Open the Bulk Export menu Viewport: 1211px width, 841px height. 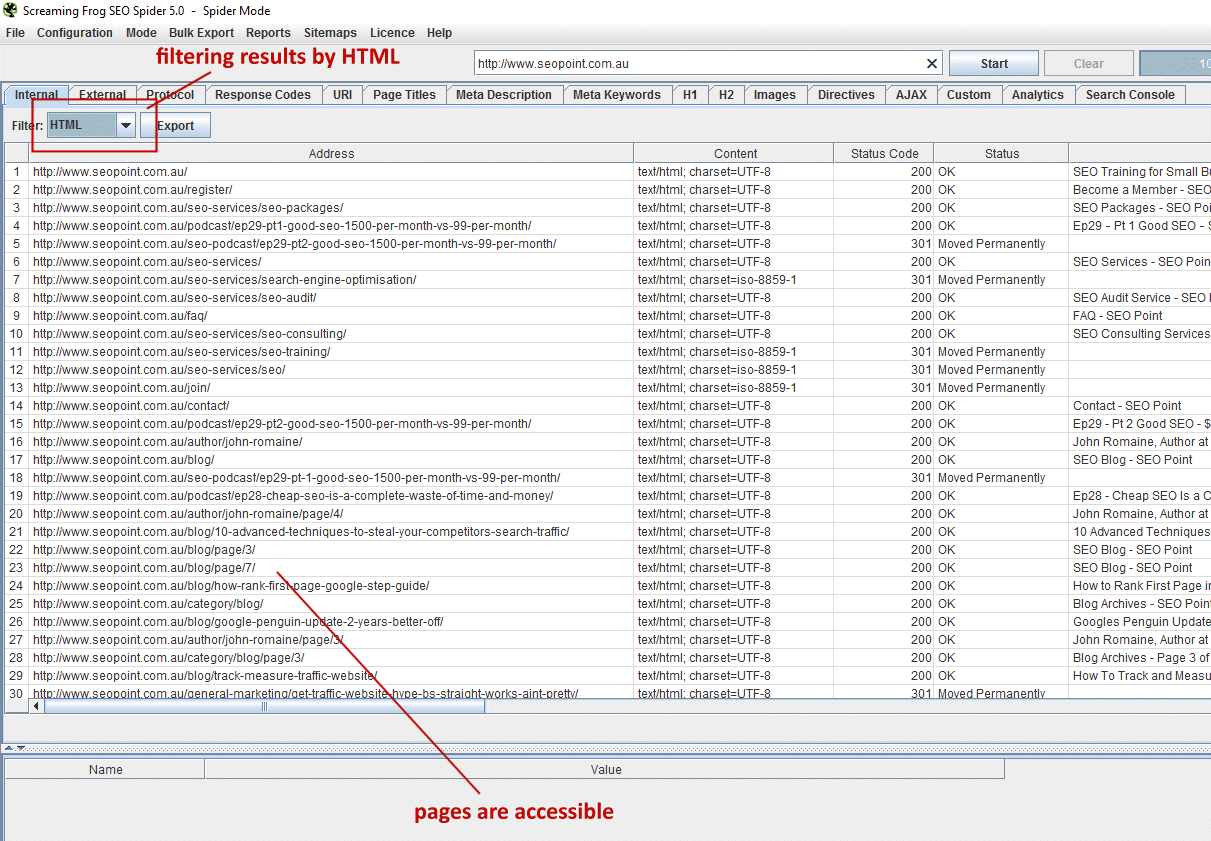(201, 33)
